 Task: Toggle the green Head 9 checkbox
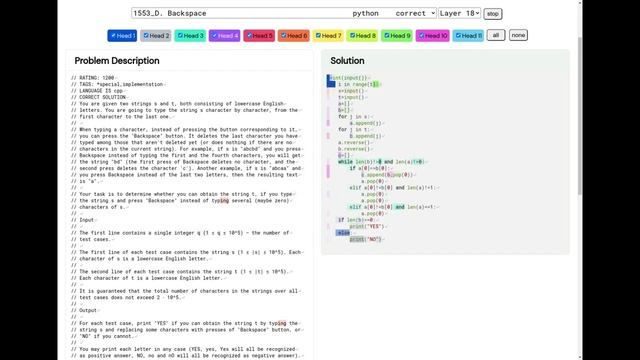click(387, 36)
